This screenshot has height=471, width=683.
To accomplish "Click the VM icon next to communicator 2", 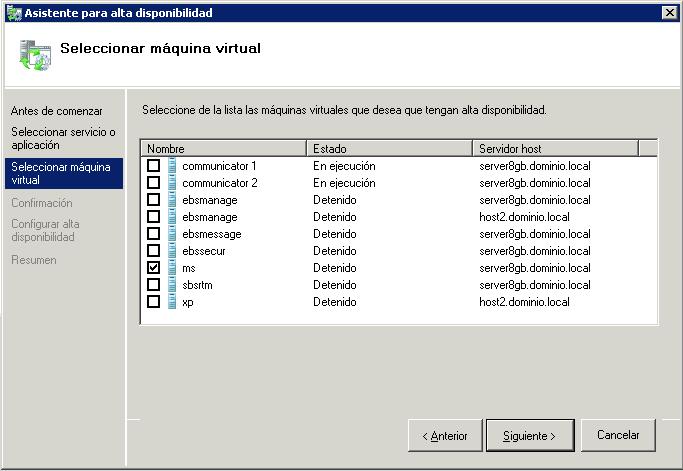I will [172, 183].
